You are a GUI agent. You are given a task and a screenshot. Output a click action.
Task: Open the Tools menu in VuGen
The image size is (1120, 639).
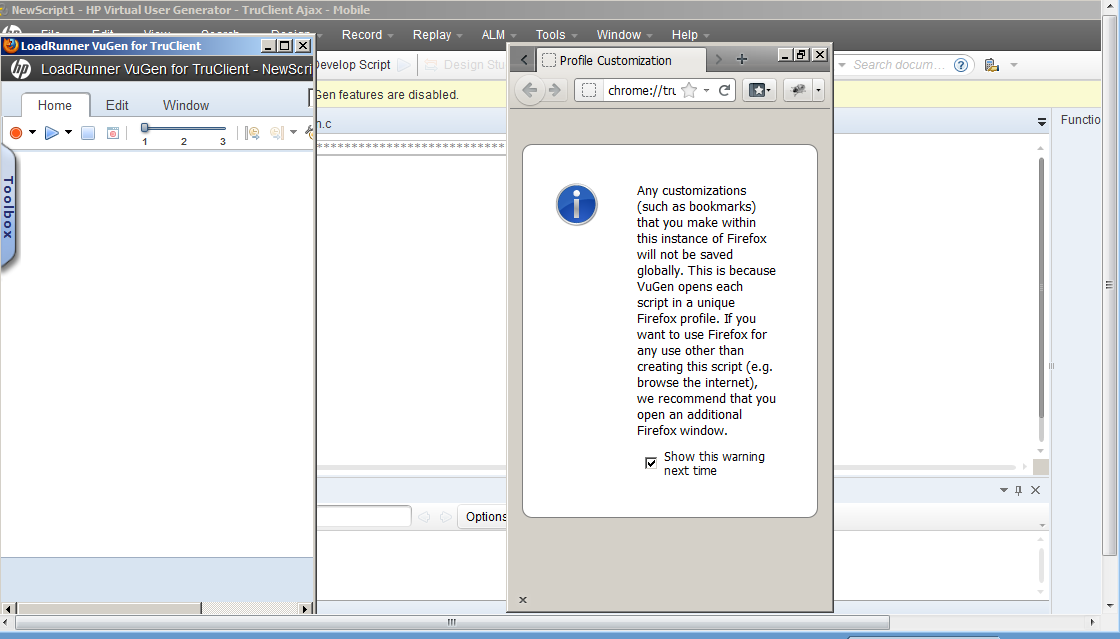(x=556, y=34)
